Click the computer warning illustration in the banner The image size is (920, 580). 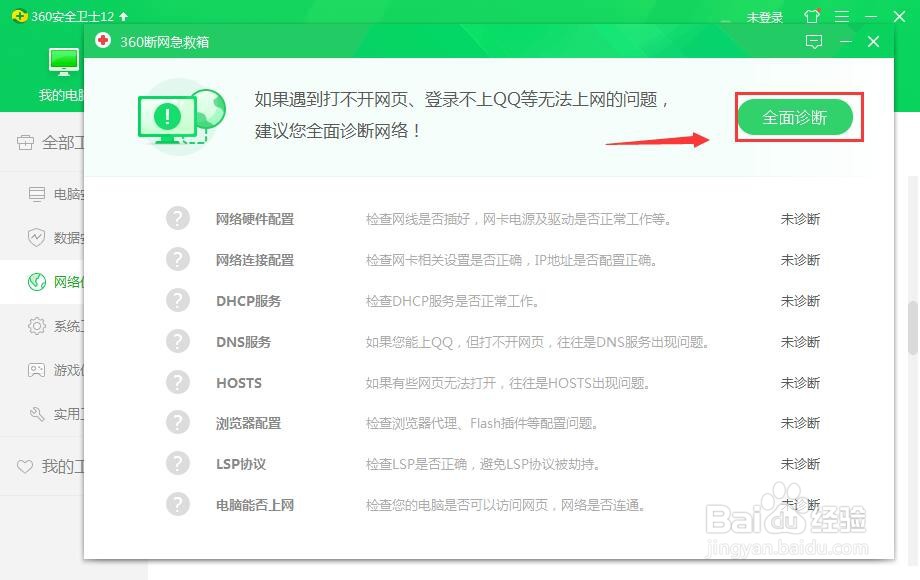(181, 117)
